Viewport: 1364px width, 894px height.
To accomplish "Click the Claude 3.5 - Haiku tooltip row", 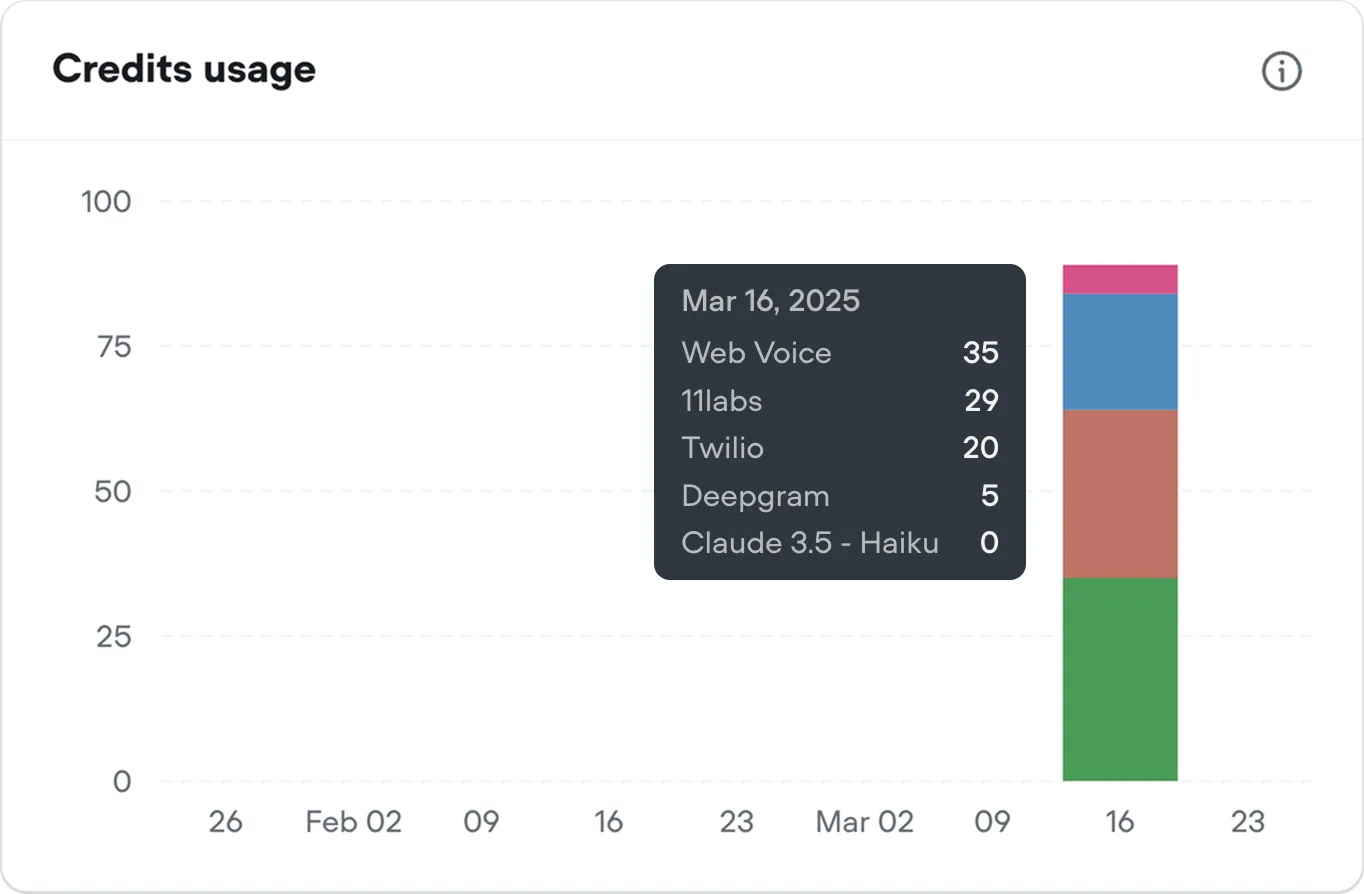I will pos(840,543).
